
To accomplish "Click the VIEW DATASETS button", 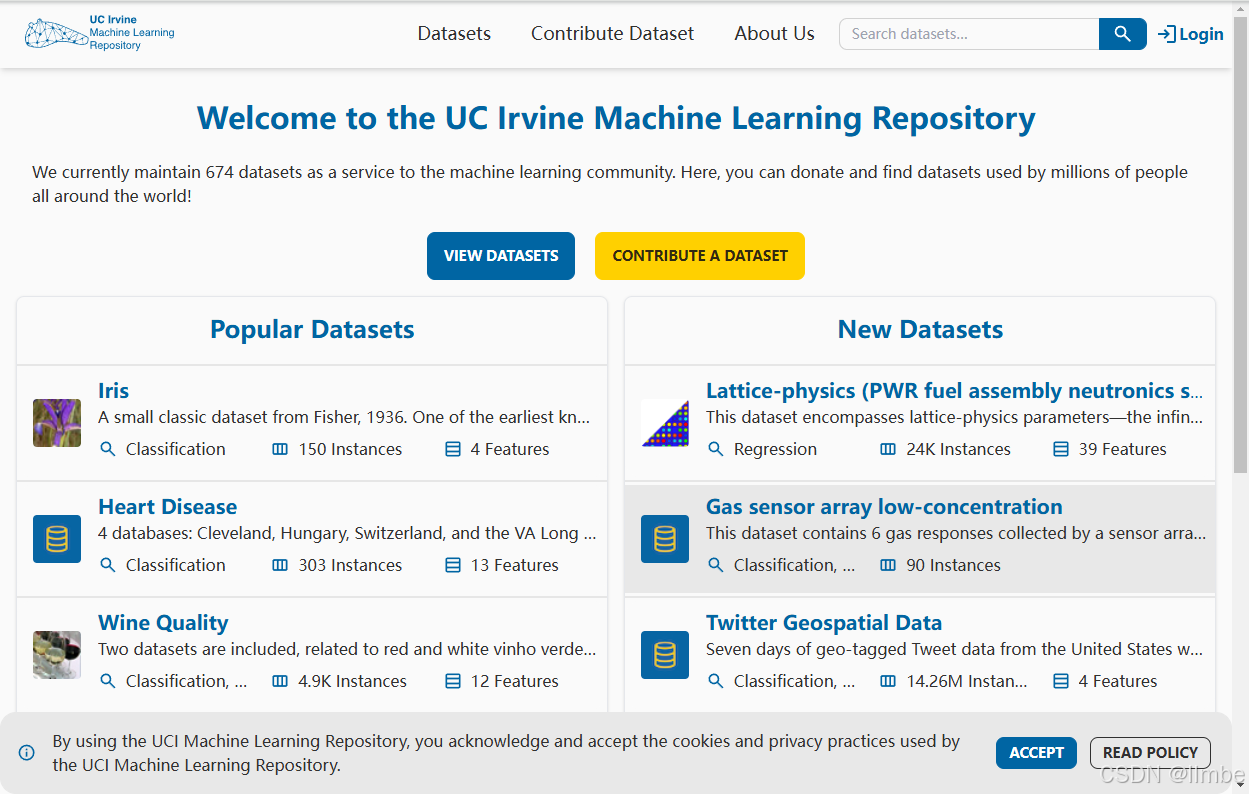I will [501, 256].
